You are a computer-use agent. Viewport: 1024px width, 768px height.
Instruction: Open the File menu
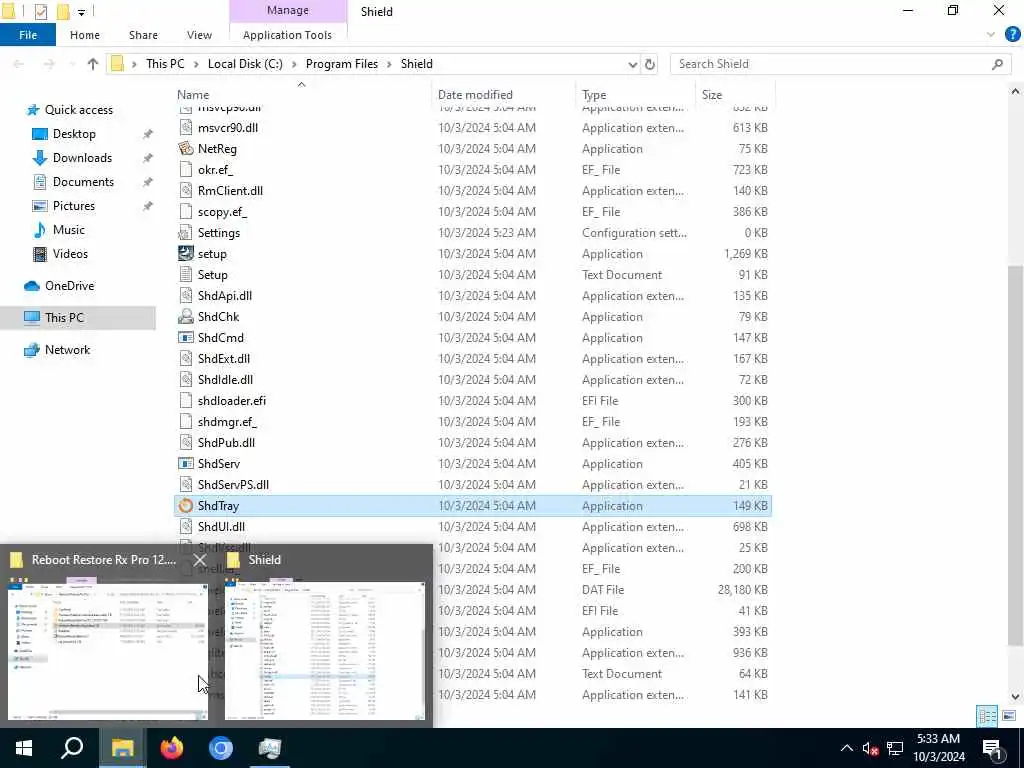tap(28, 35)
